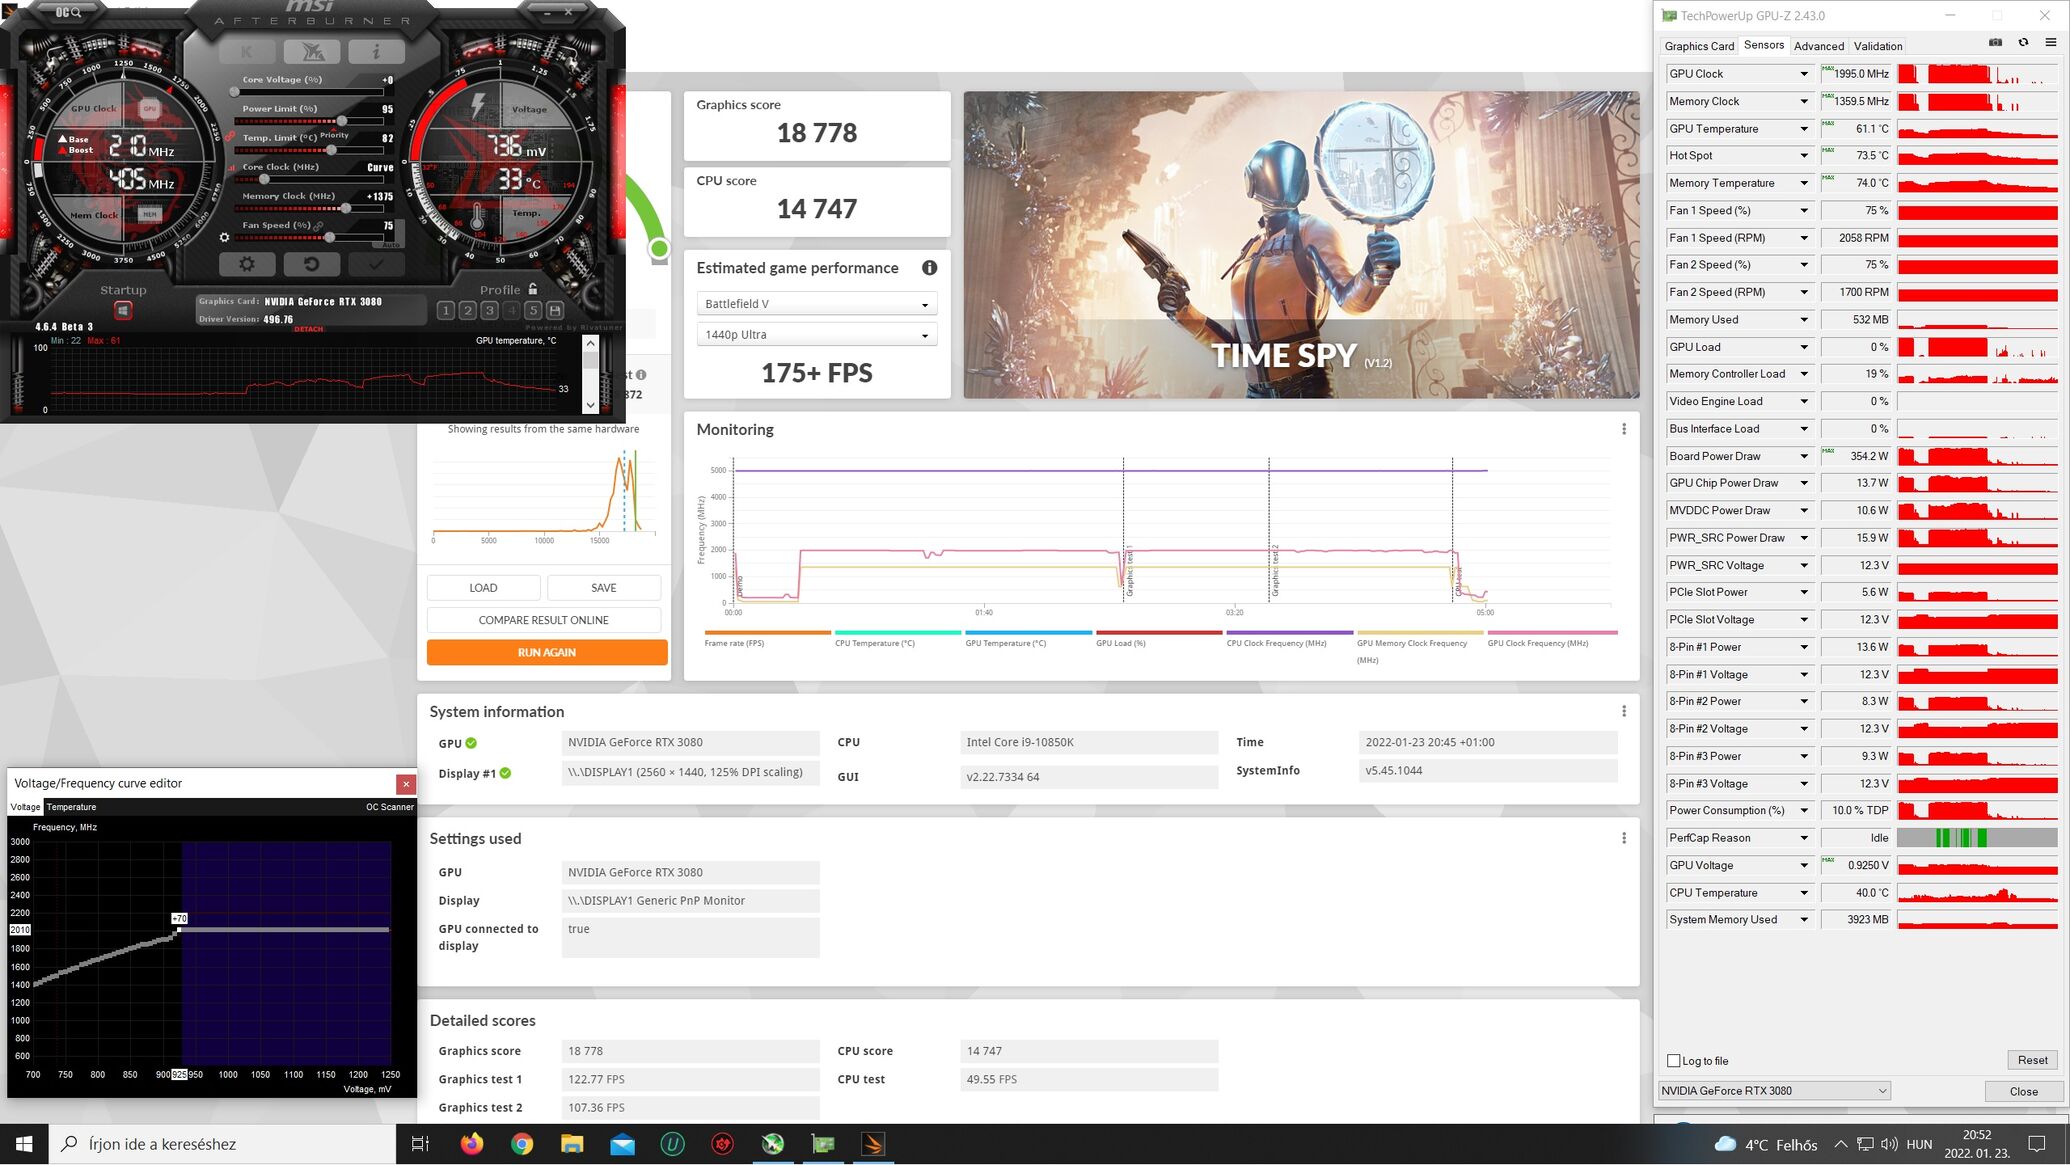Apply Afterburner settings with checkmark button
2070x1165 pixels.
pyautogui.click(x=376, y=264)
